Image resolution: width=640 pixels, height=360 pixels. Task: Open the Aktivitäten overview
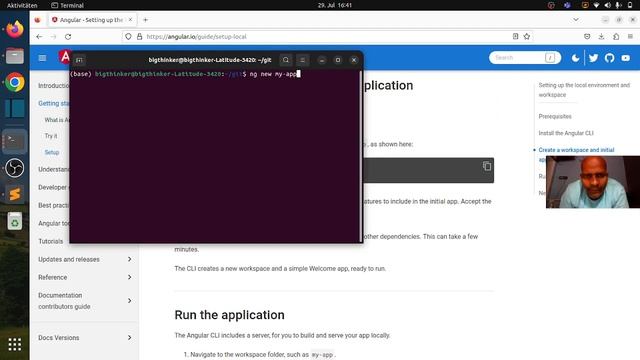pos(22,5)
